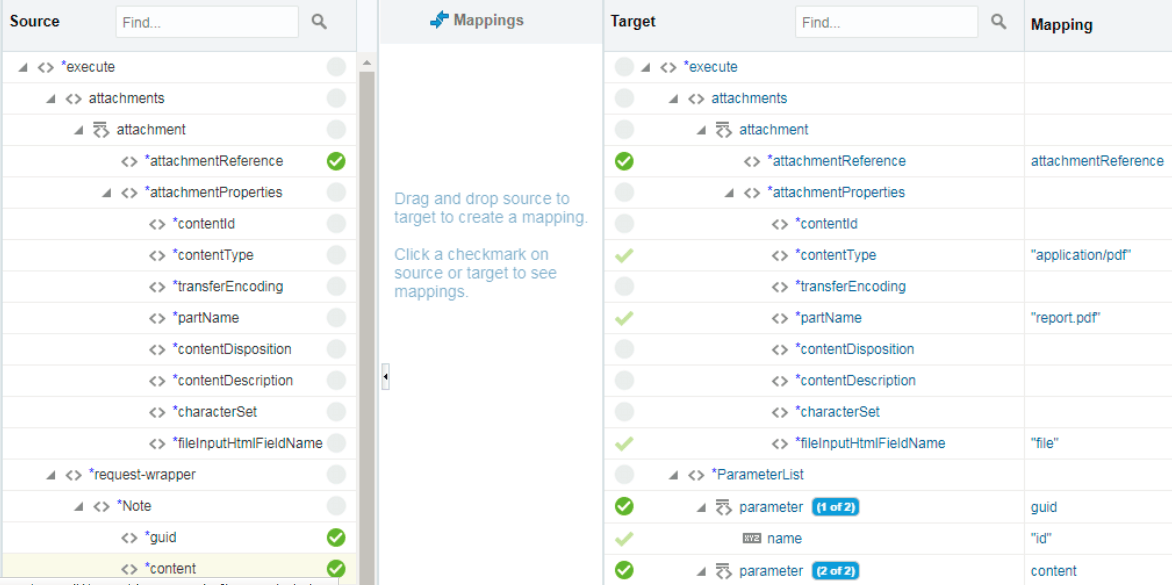Toggle the gray circle beside source contentId
The height and width of the screenshot is (585, 1172).
point(336,223)
